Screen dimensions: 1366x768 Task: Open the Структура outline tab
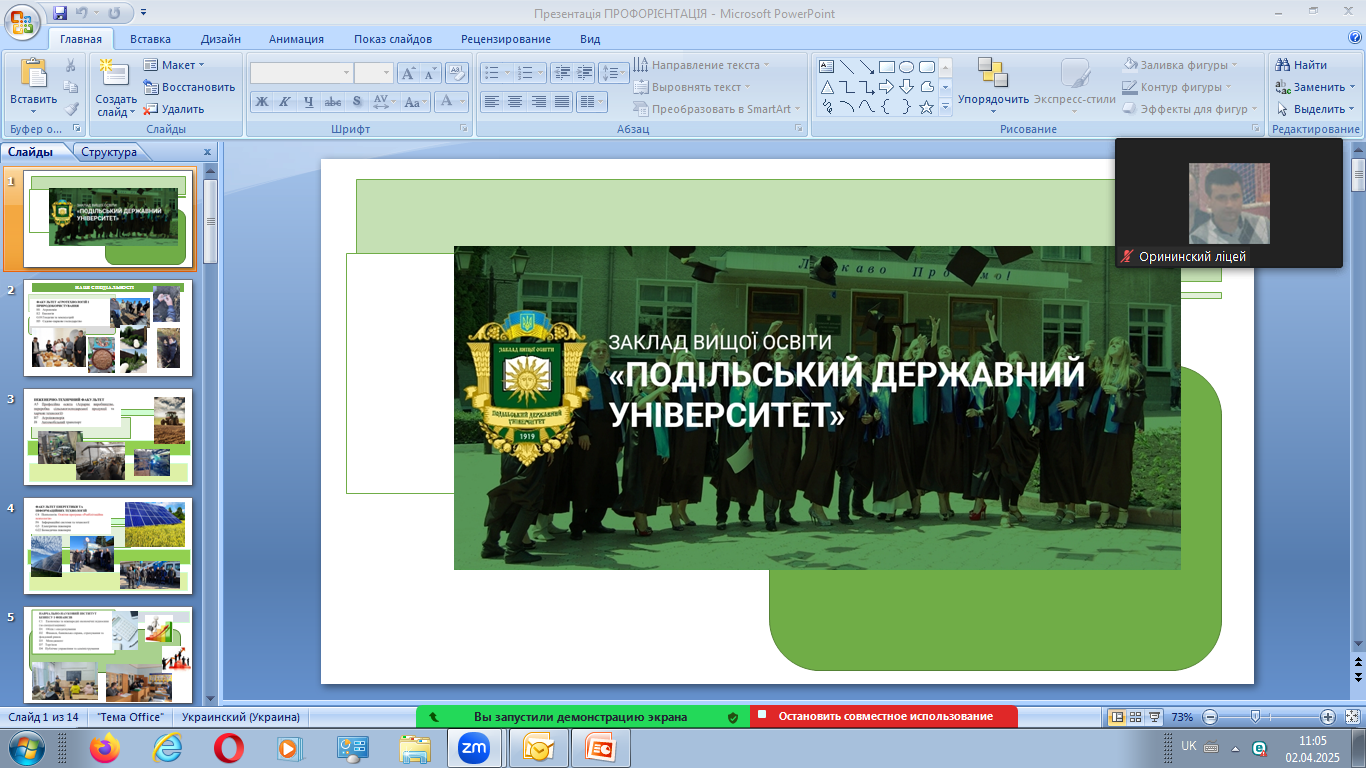coord(109,152)
